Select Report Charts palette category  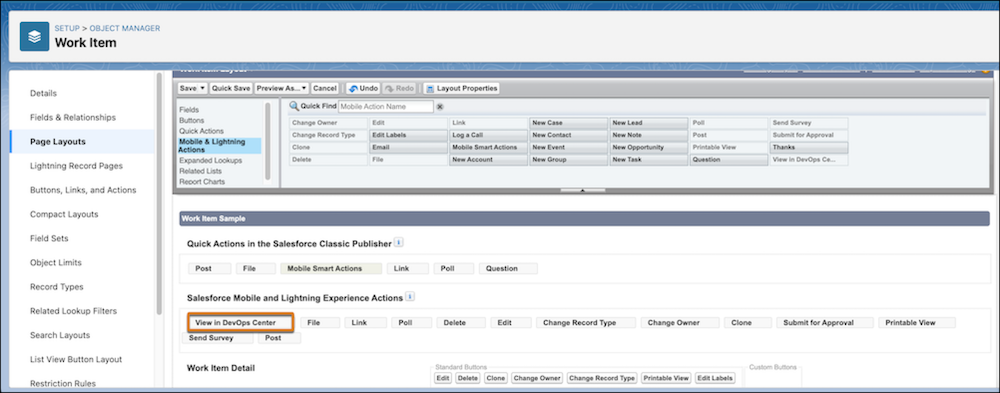point(202,181)
